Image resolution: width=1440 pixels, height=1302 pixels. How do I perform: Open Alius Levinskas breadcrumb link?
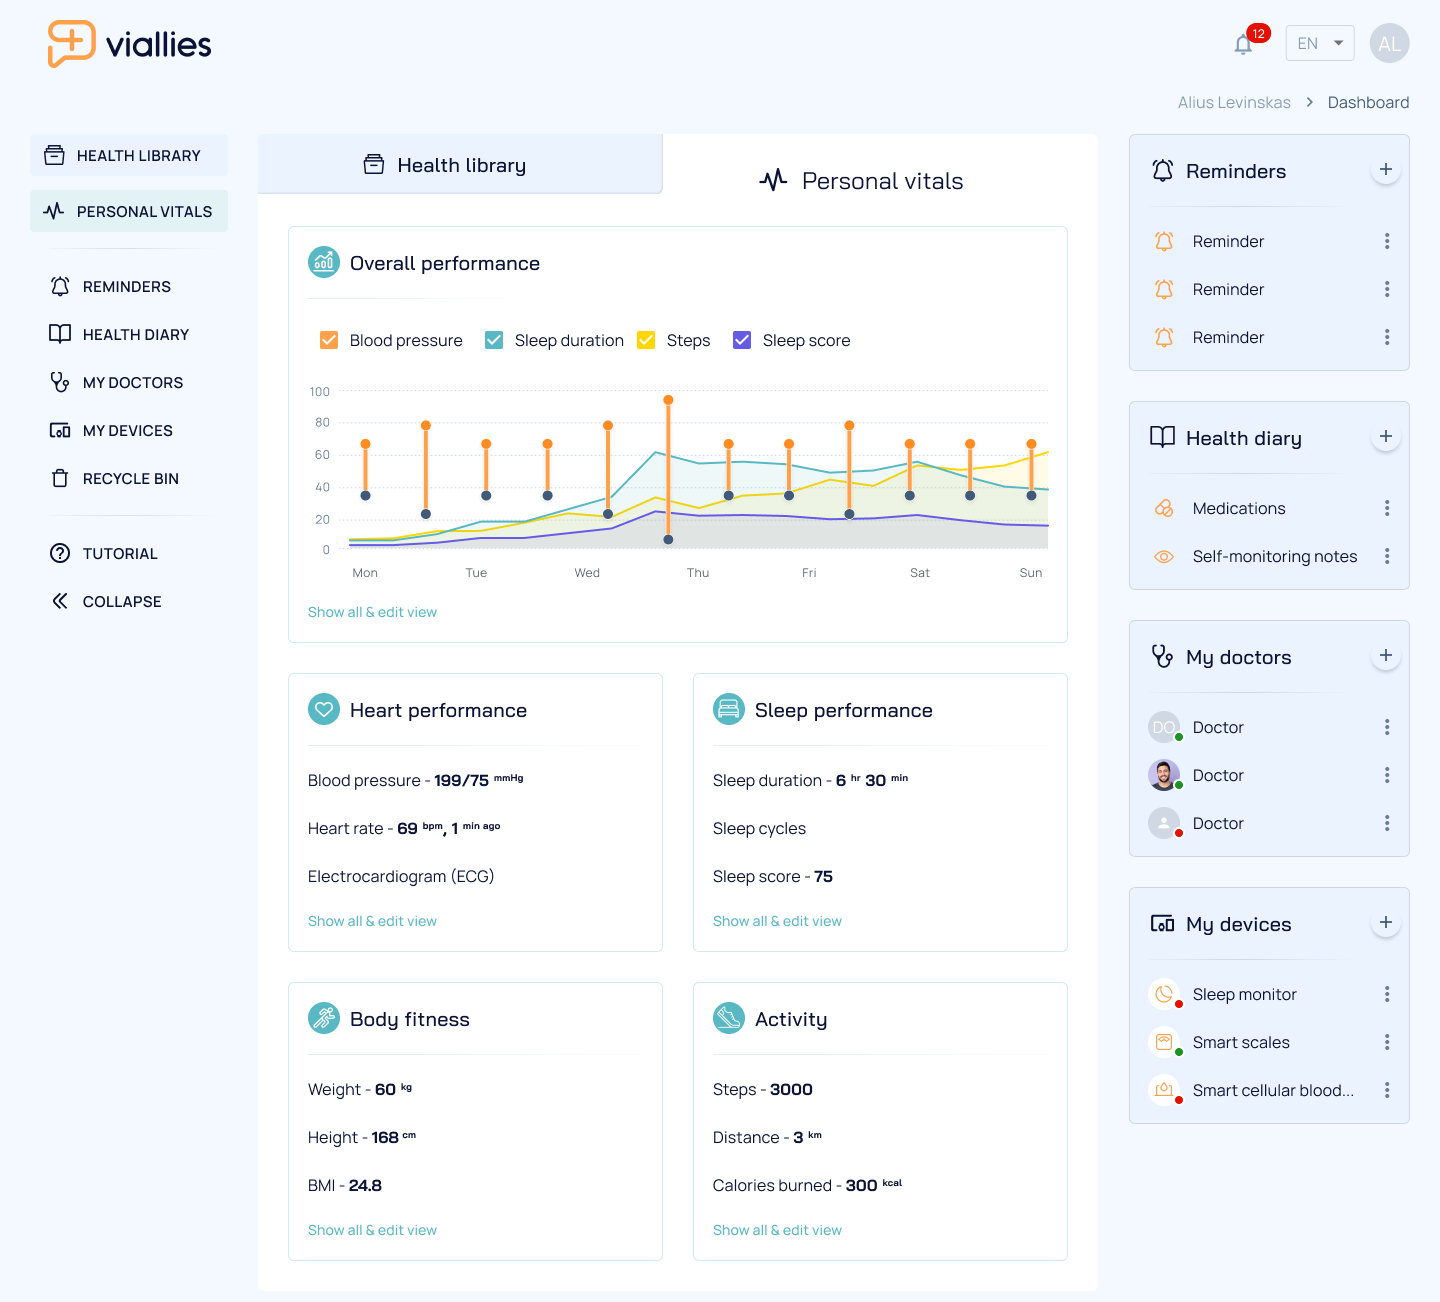click(x=1234, y=102)
